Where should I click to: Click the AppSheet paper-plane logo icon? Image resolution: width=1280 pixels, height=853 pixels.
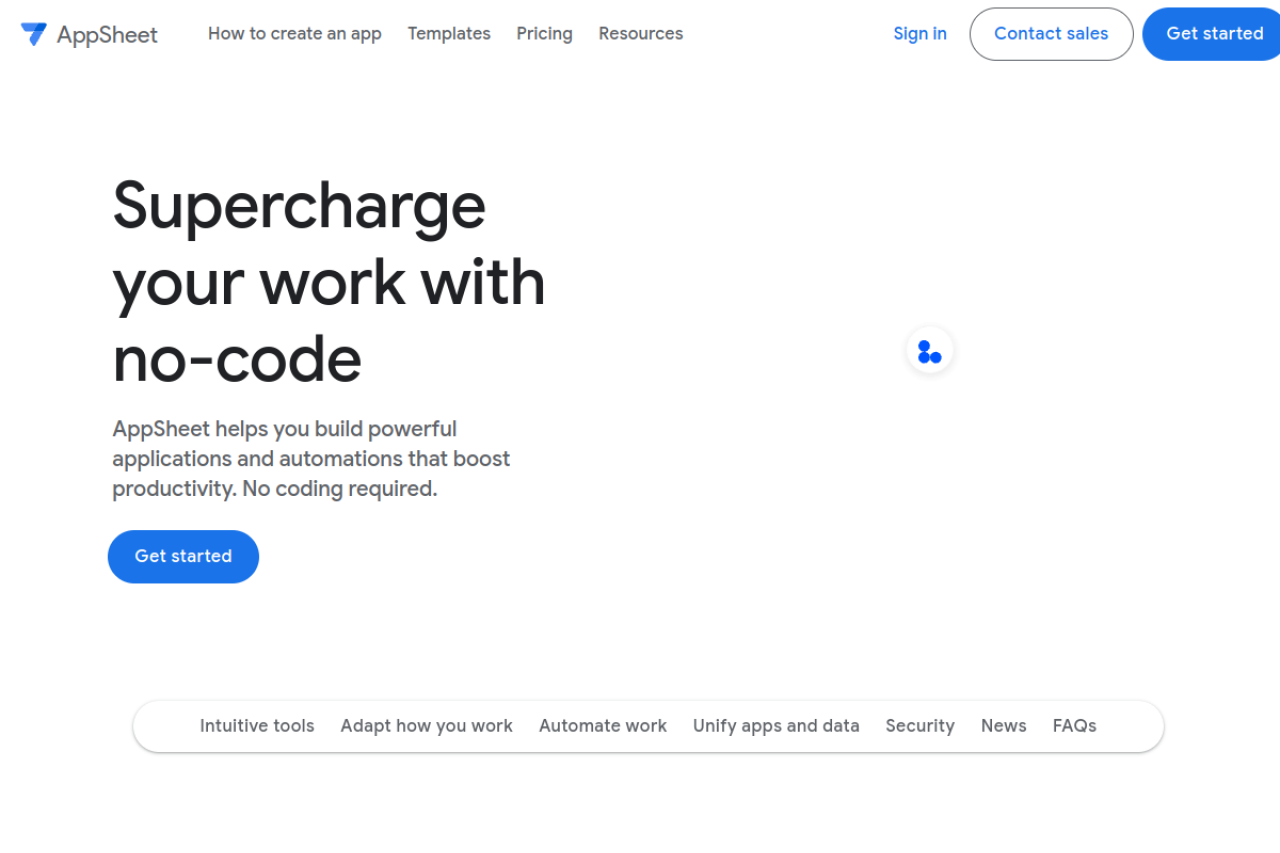tap(33, 34)
